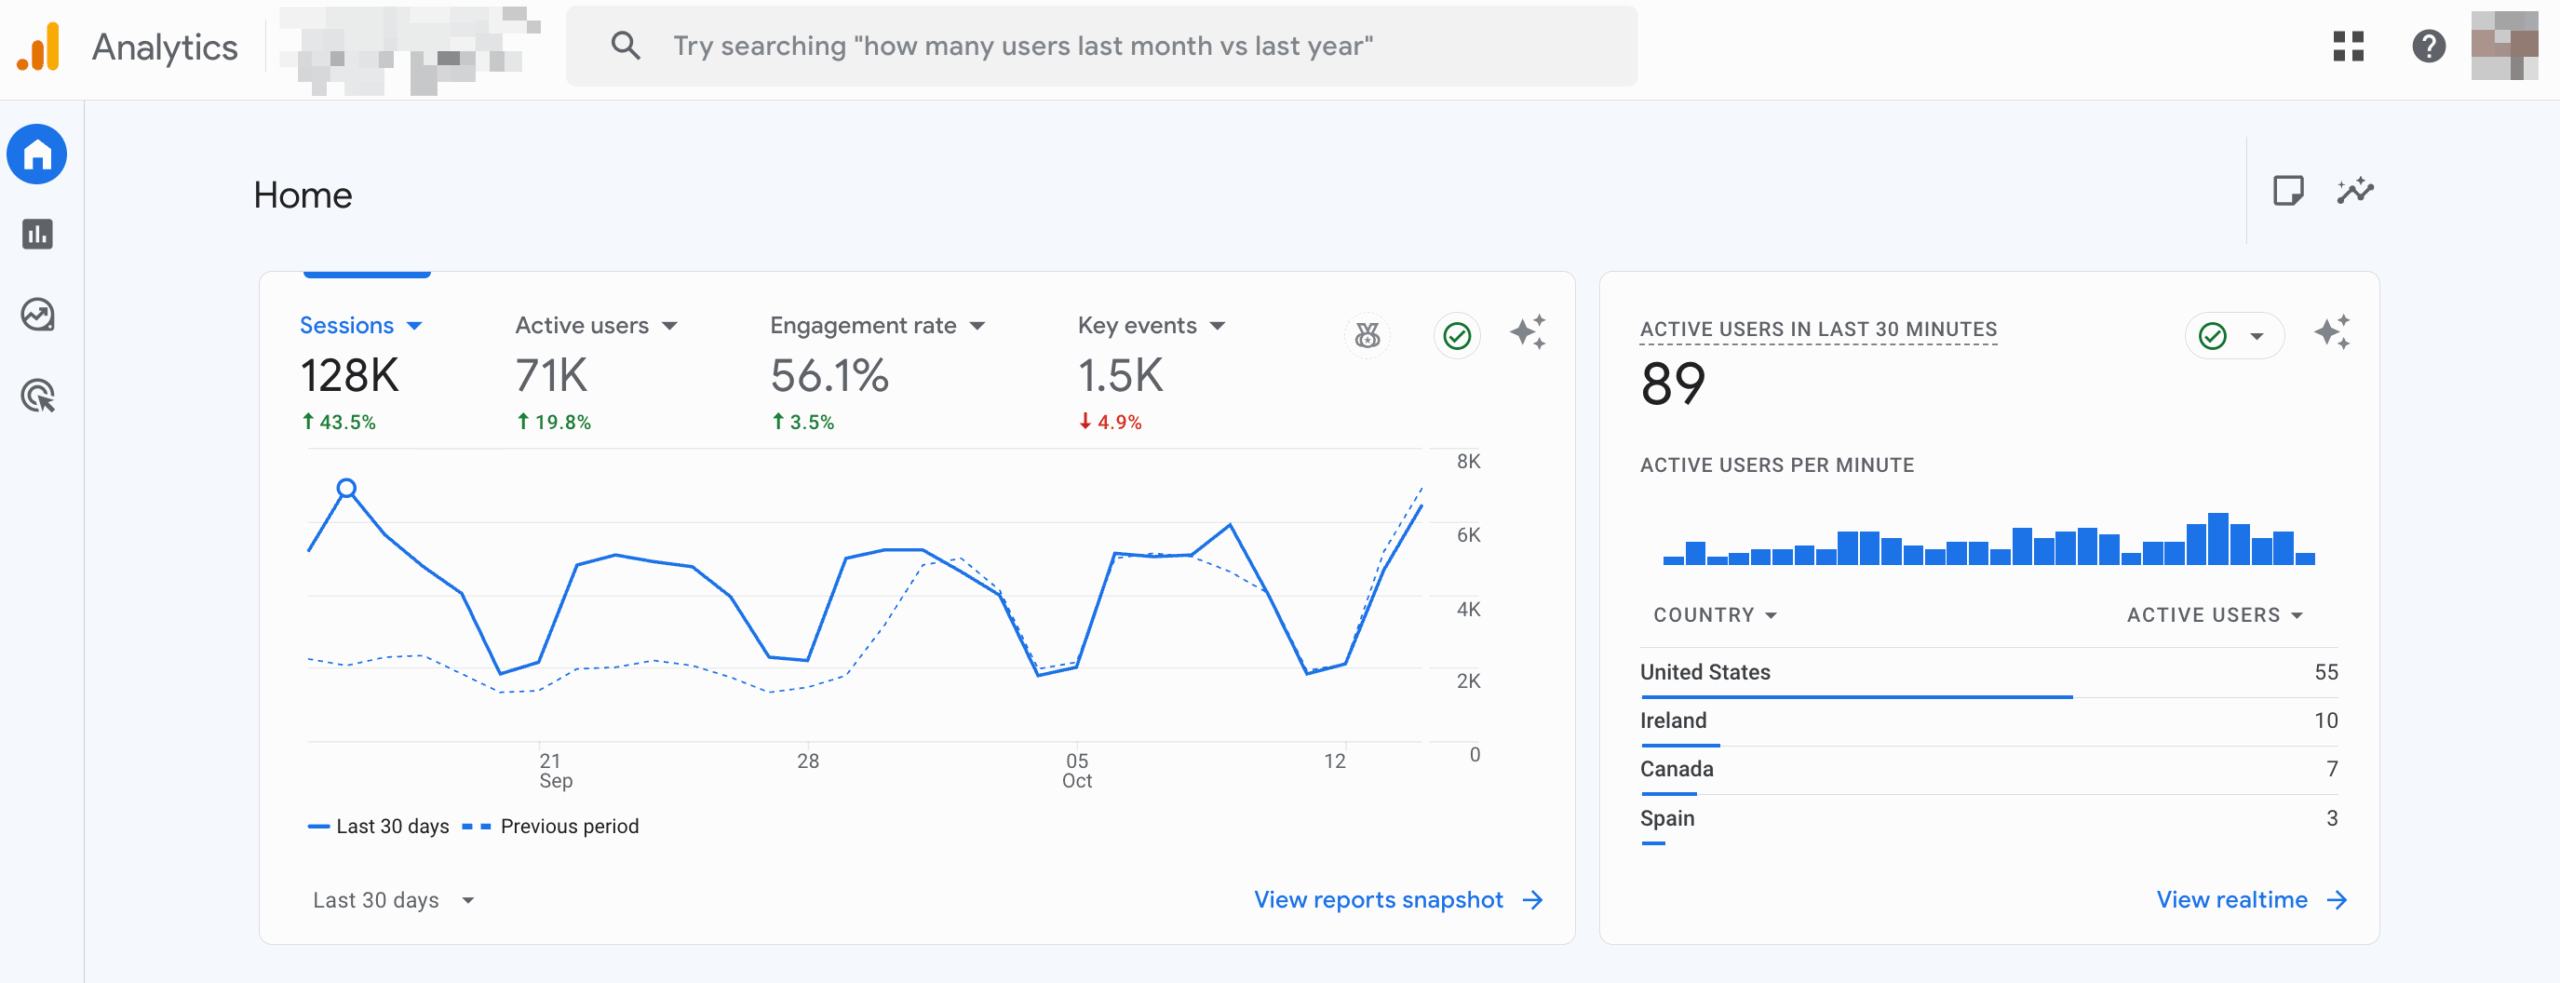Click the annotations note icon
This screenshot has height=983, width=2560.
2288,190
